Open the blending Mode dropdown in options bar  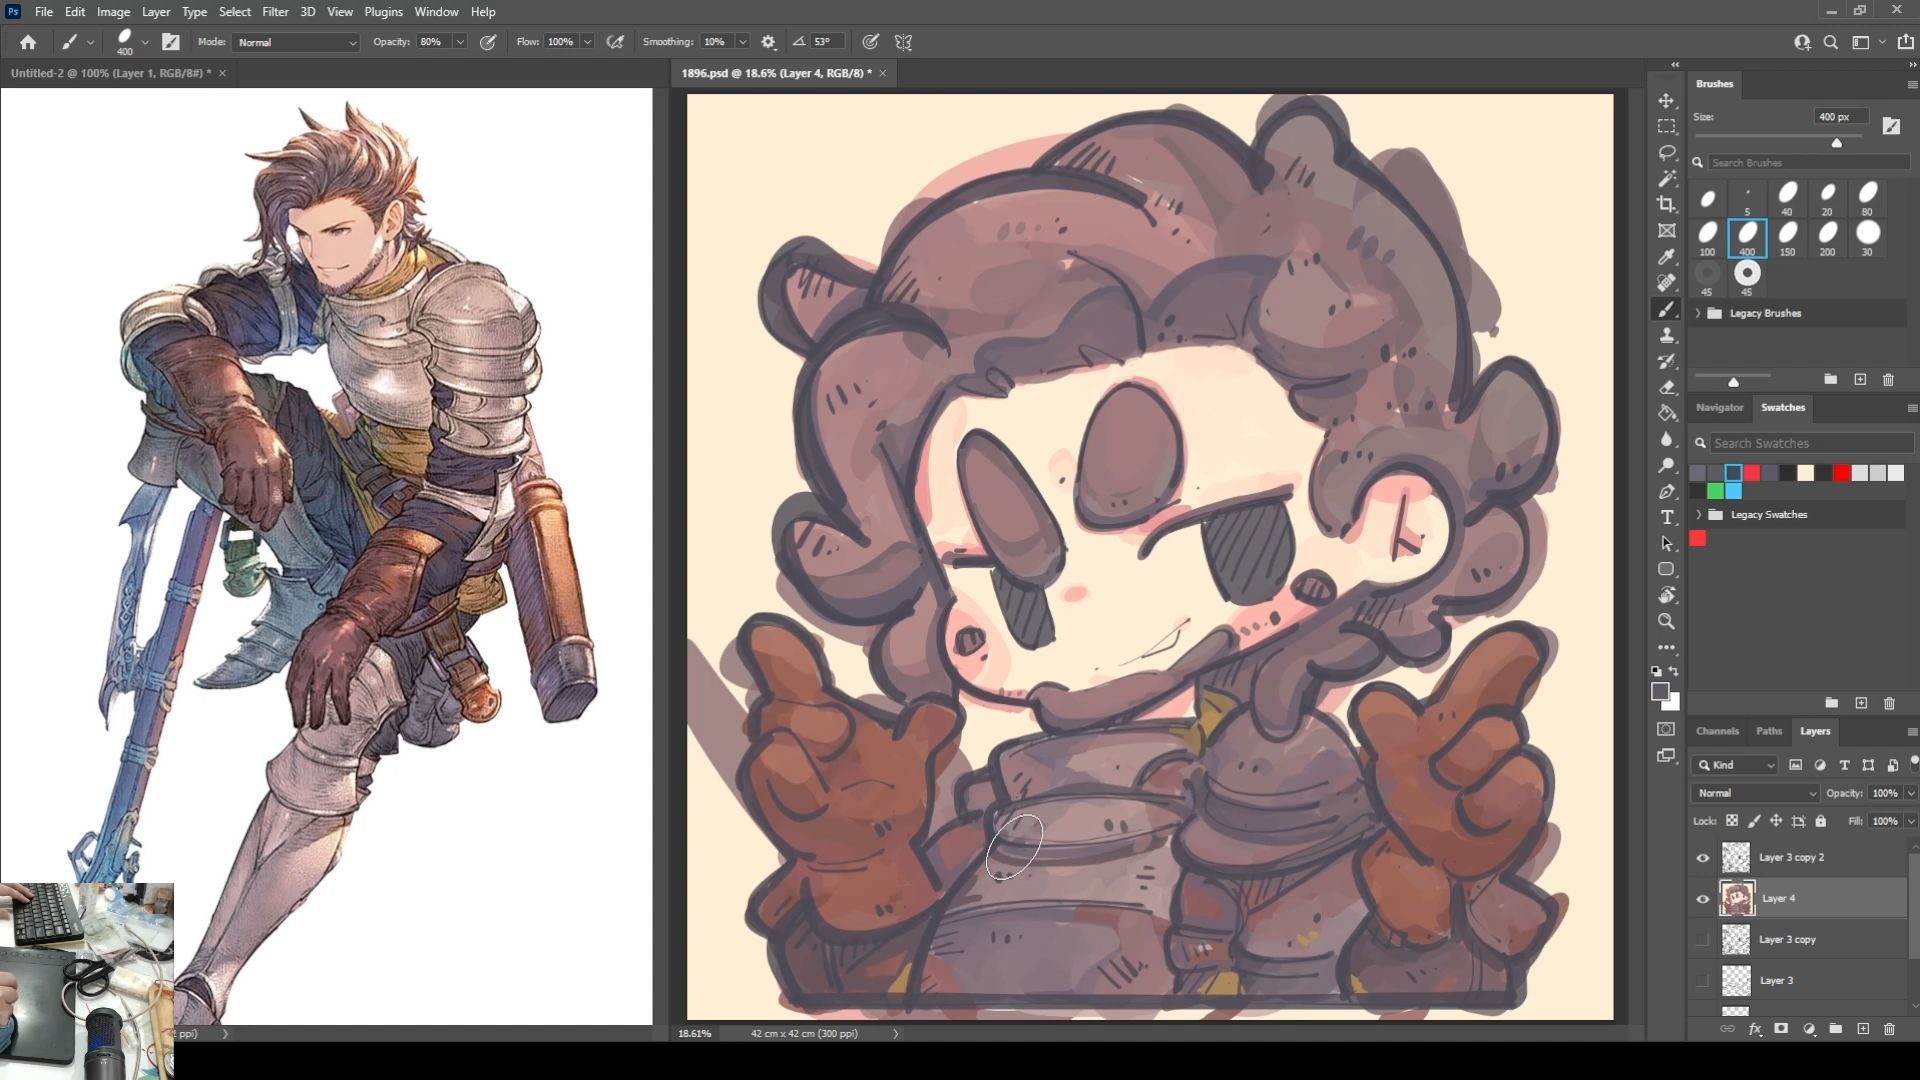point(296,42)
